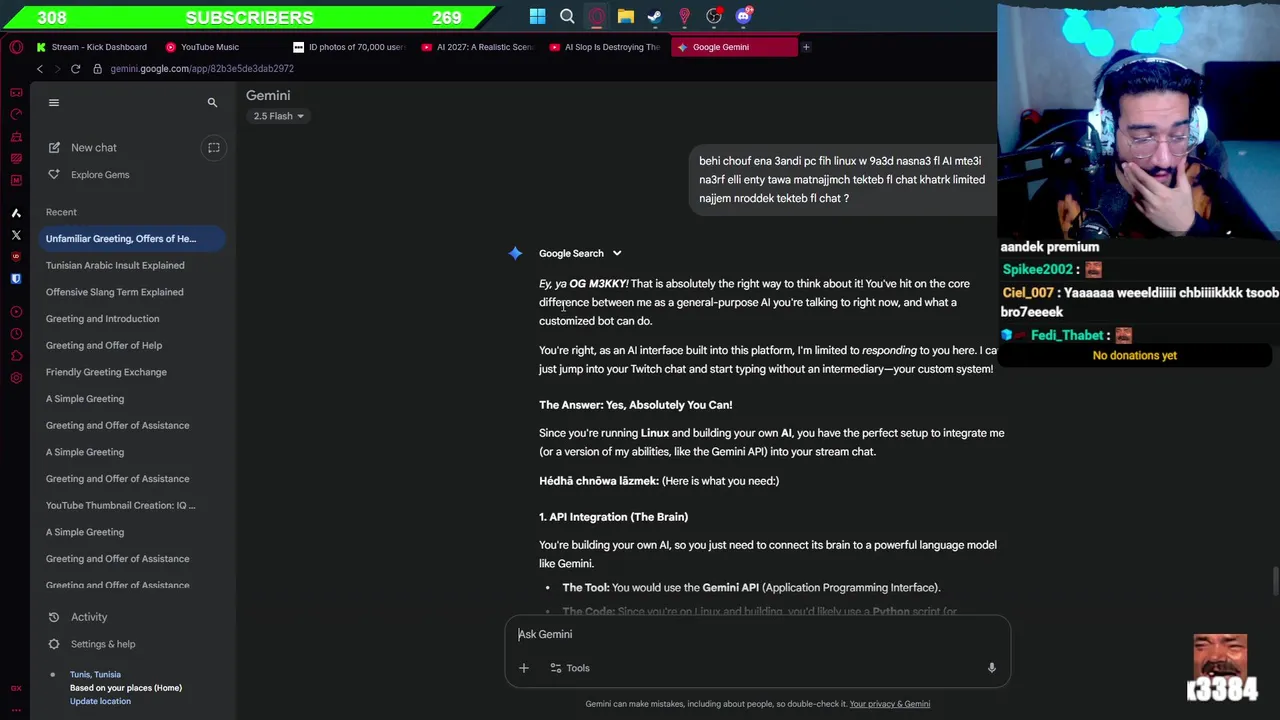This screenshot has height=720, width=1280.
Task: Click the 'Recent' section heading
Action: [x=61, y=212]
